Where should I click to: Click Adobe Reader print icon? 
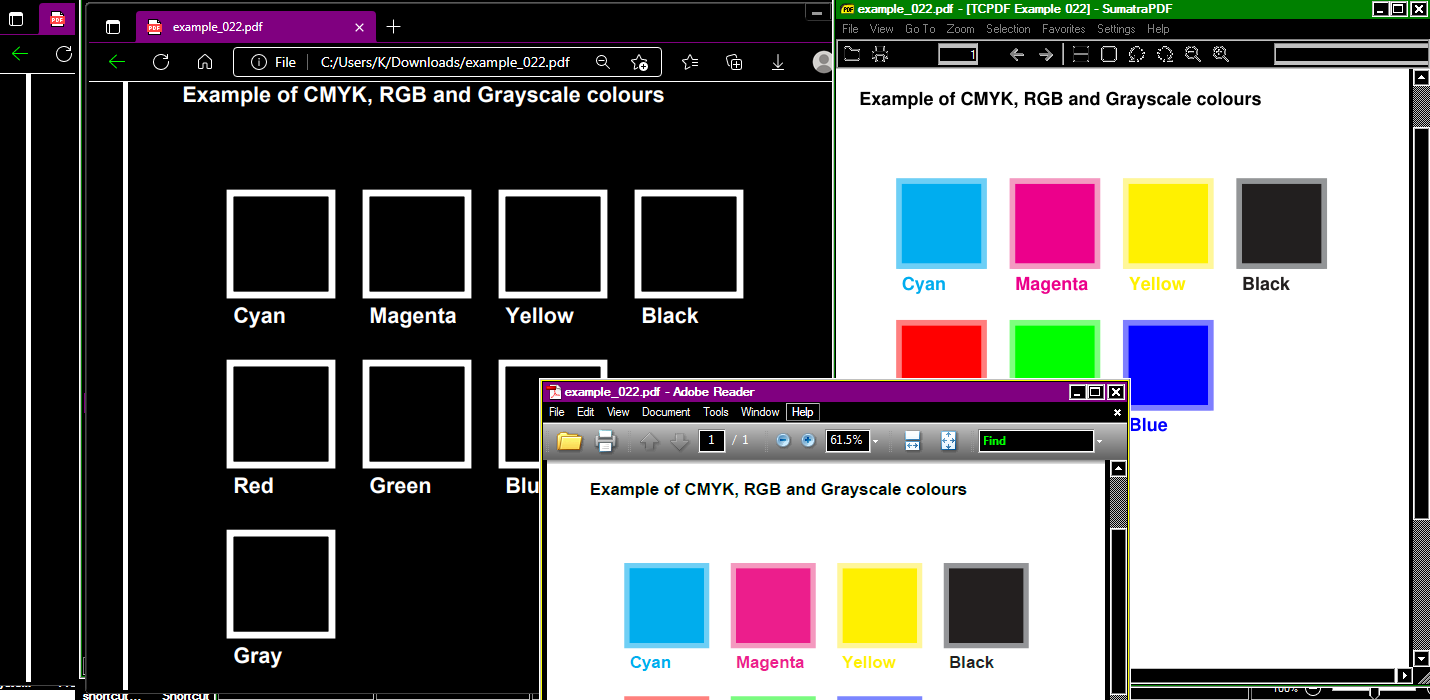click(605, 441)
